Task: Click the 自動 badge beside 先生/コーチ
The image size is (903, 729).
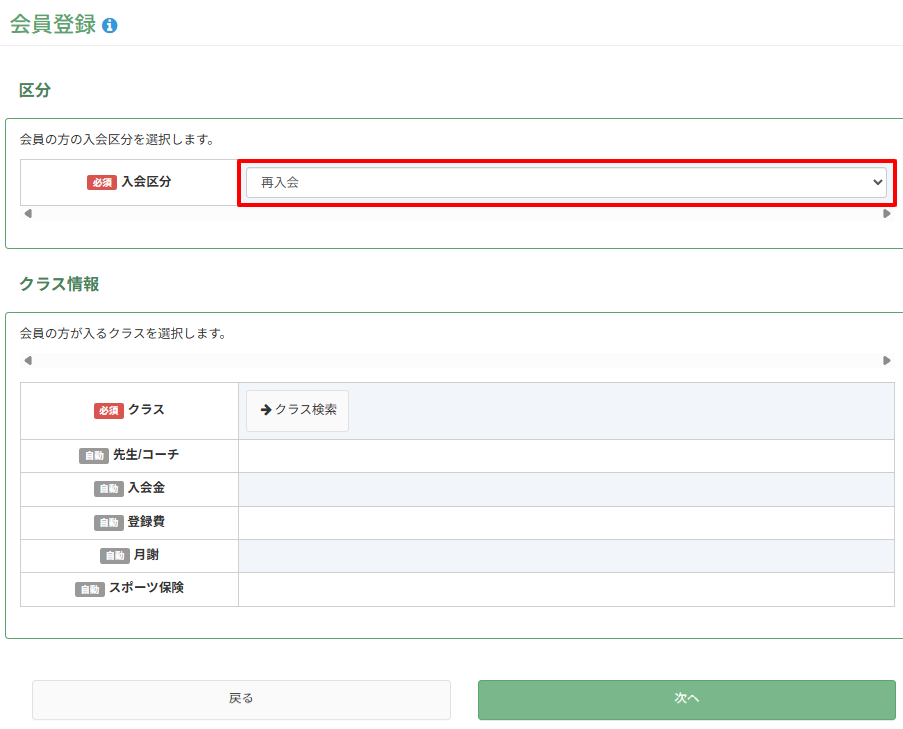Action: point(94,455)
